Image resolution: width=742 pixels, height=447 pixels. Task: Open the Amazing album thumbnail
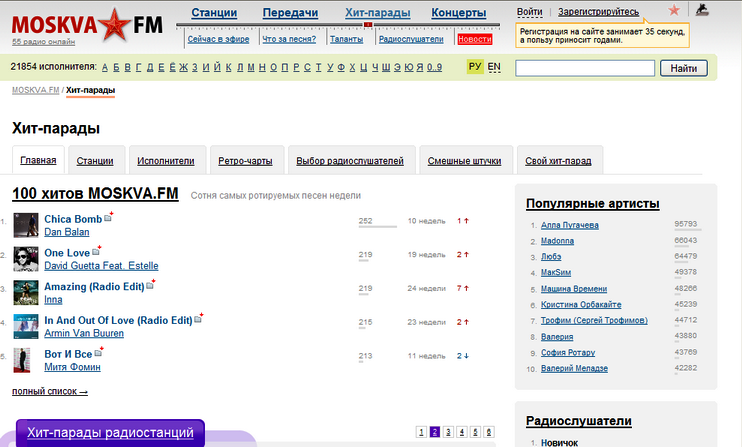click(x=26, y=292)
